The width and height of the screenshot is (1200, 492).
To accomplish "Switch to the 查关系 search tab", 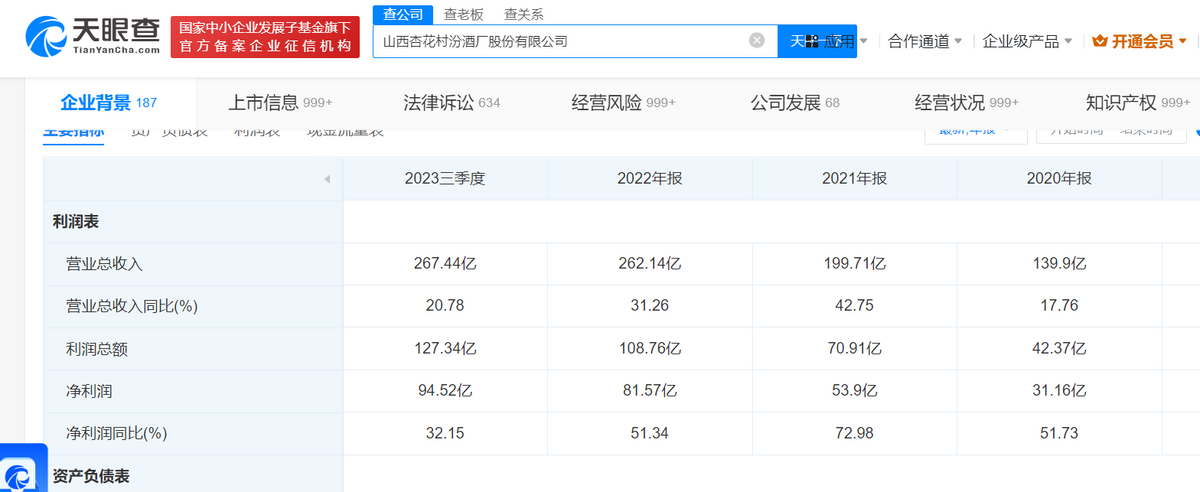I will [x=523, y=15].
